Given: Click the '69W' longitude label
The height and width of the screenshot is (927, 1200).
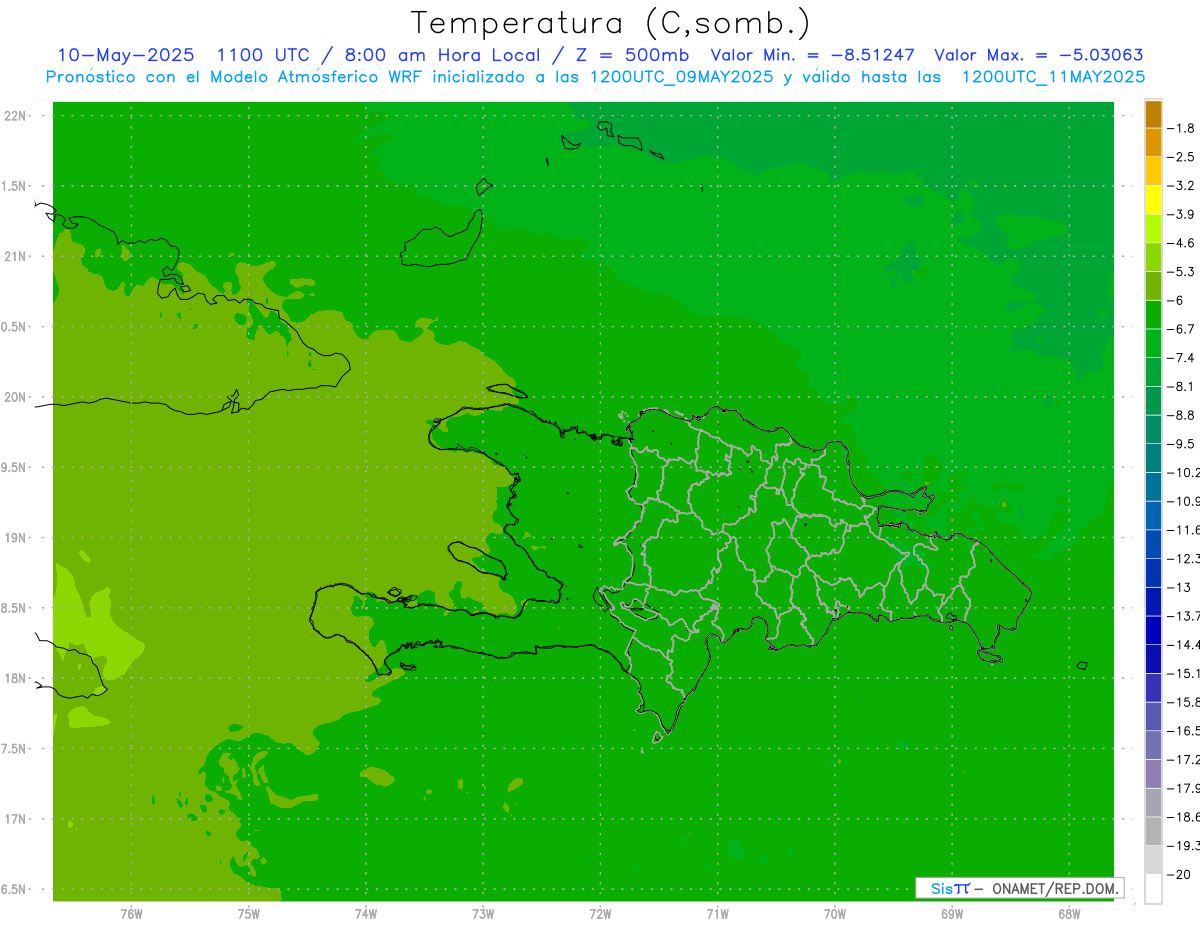Looking at the screenshot, I should tap(951, 913).
